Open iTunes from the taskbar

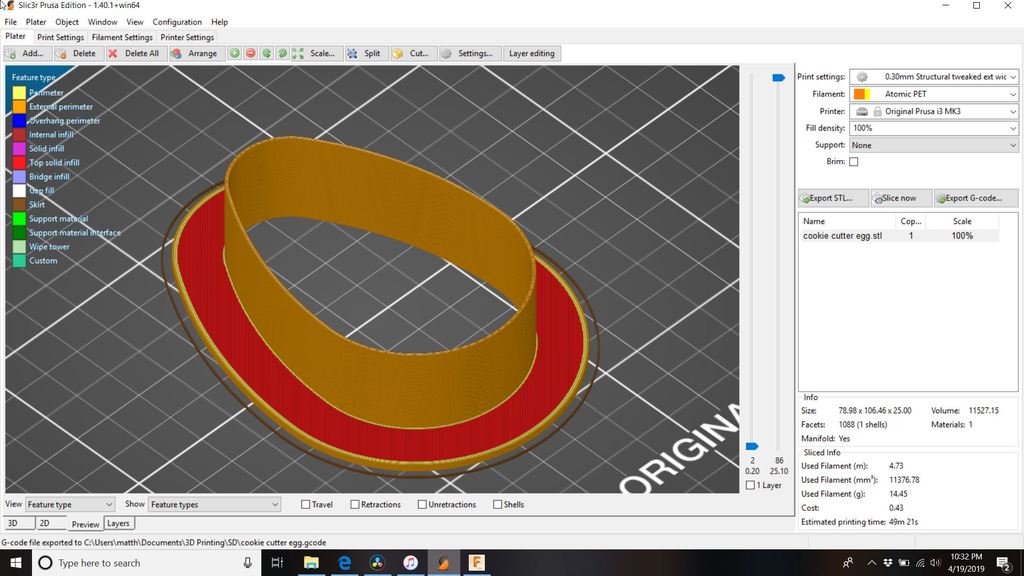click(410, 562)
